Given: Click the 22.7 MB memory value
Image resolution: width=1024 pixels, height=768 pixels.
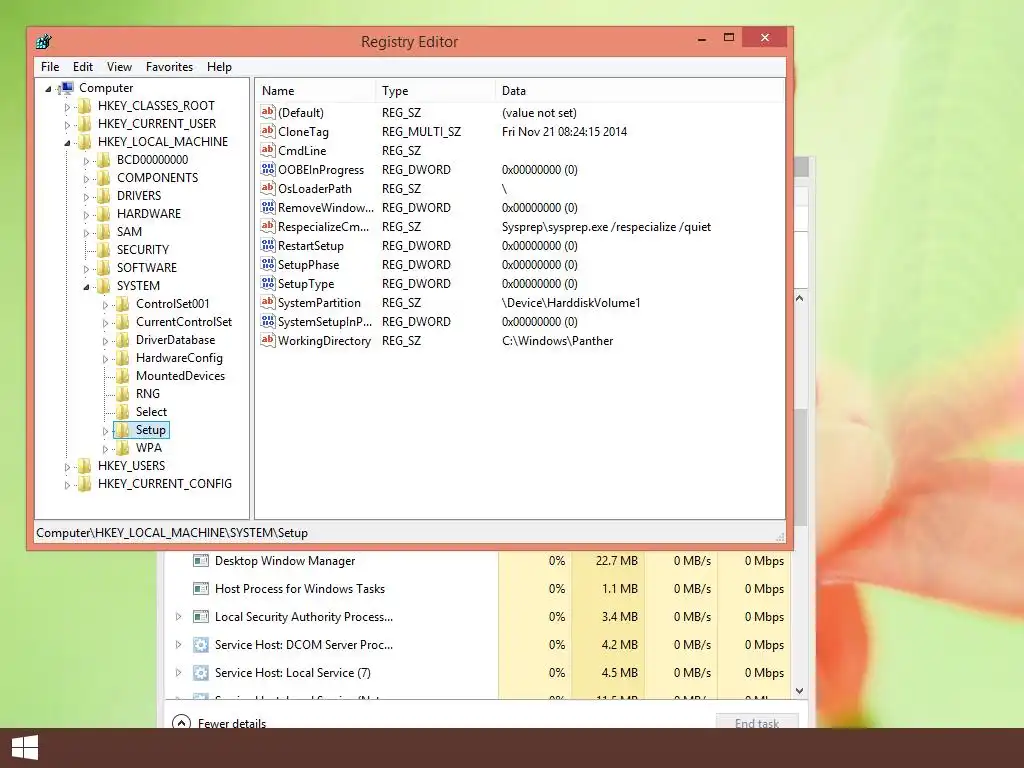Looking at the screenshot, I should click(x=616, y=560).
